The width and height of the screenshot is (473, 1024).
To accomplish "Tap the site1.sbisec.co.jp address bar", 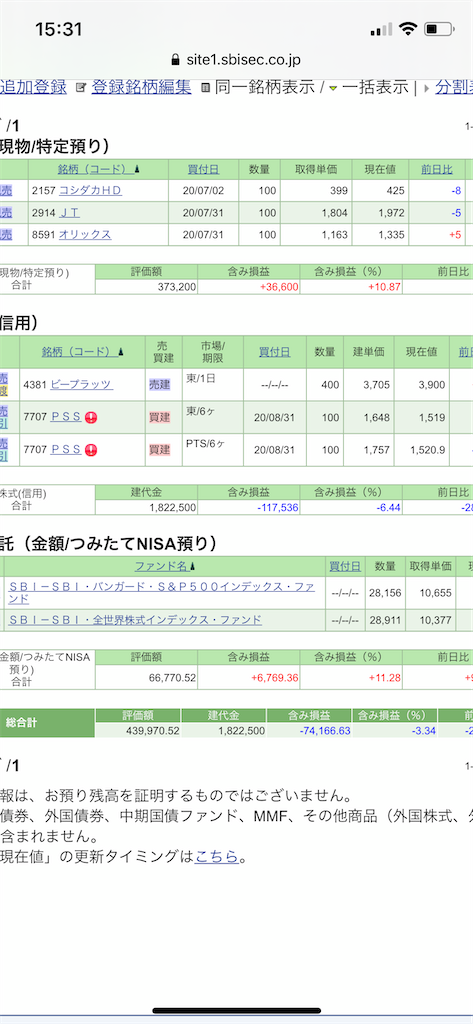I will 236,60.
